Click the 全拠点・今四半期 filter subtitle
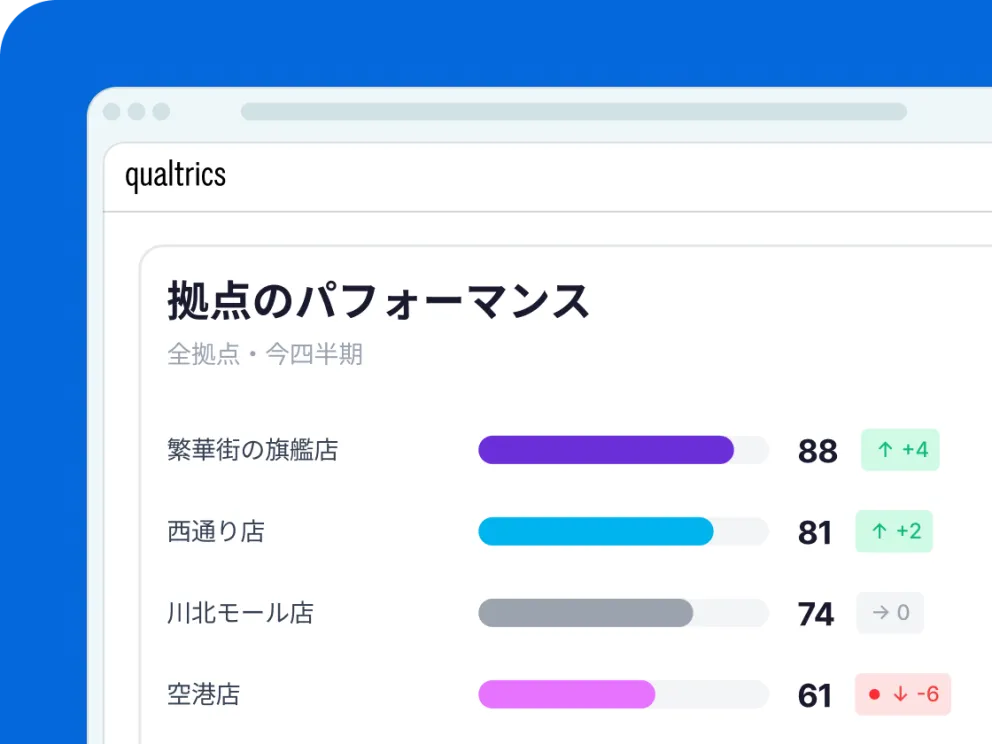This screenshot has width=992, height=744. pos(265,354)
